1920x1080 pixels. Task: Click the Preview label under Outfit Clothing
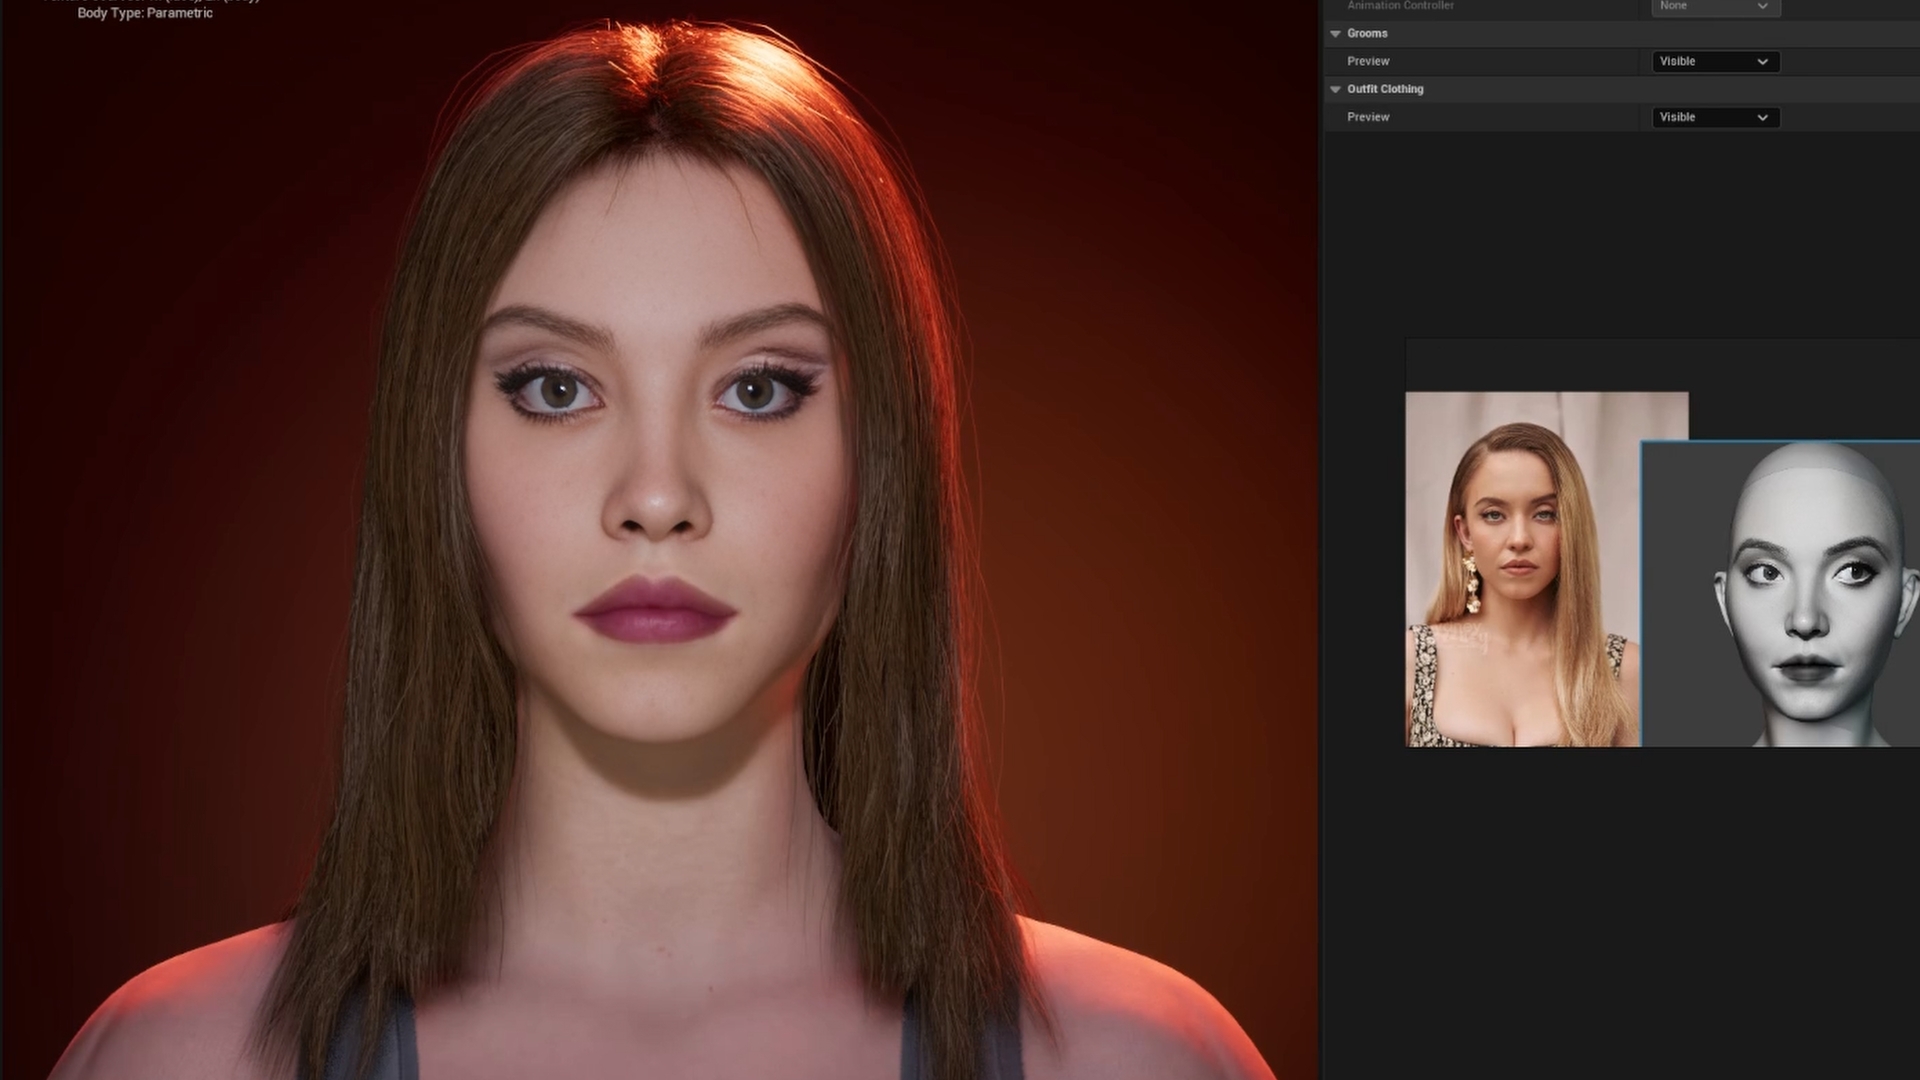point(1368,117)
